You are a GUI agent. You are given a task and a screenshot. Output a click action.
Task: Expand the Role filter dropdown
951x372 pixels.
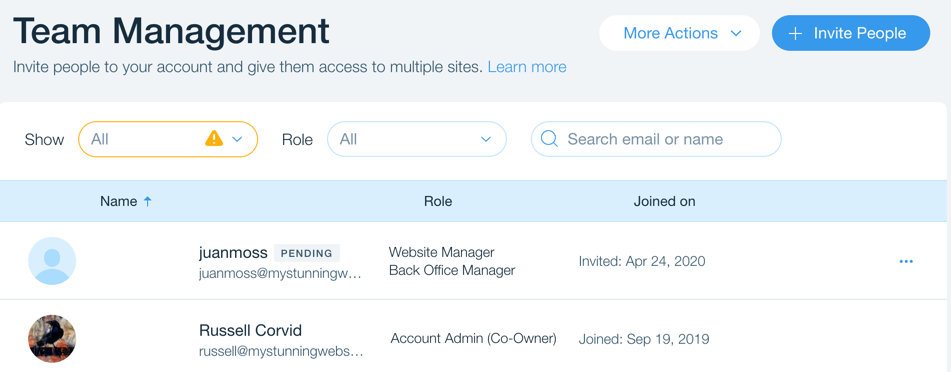click(417, 140)
